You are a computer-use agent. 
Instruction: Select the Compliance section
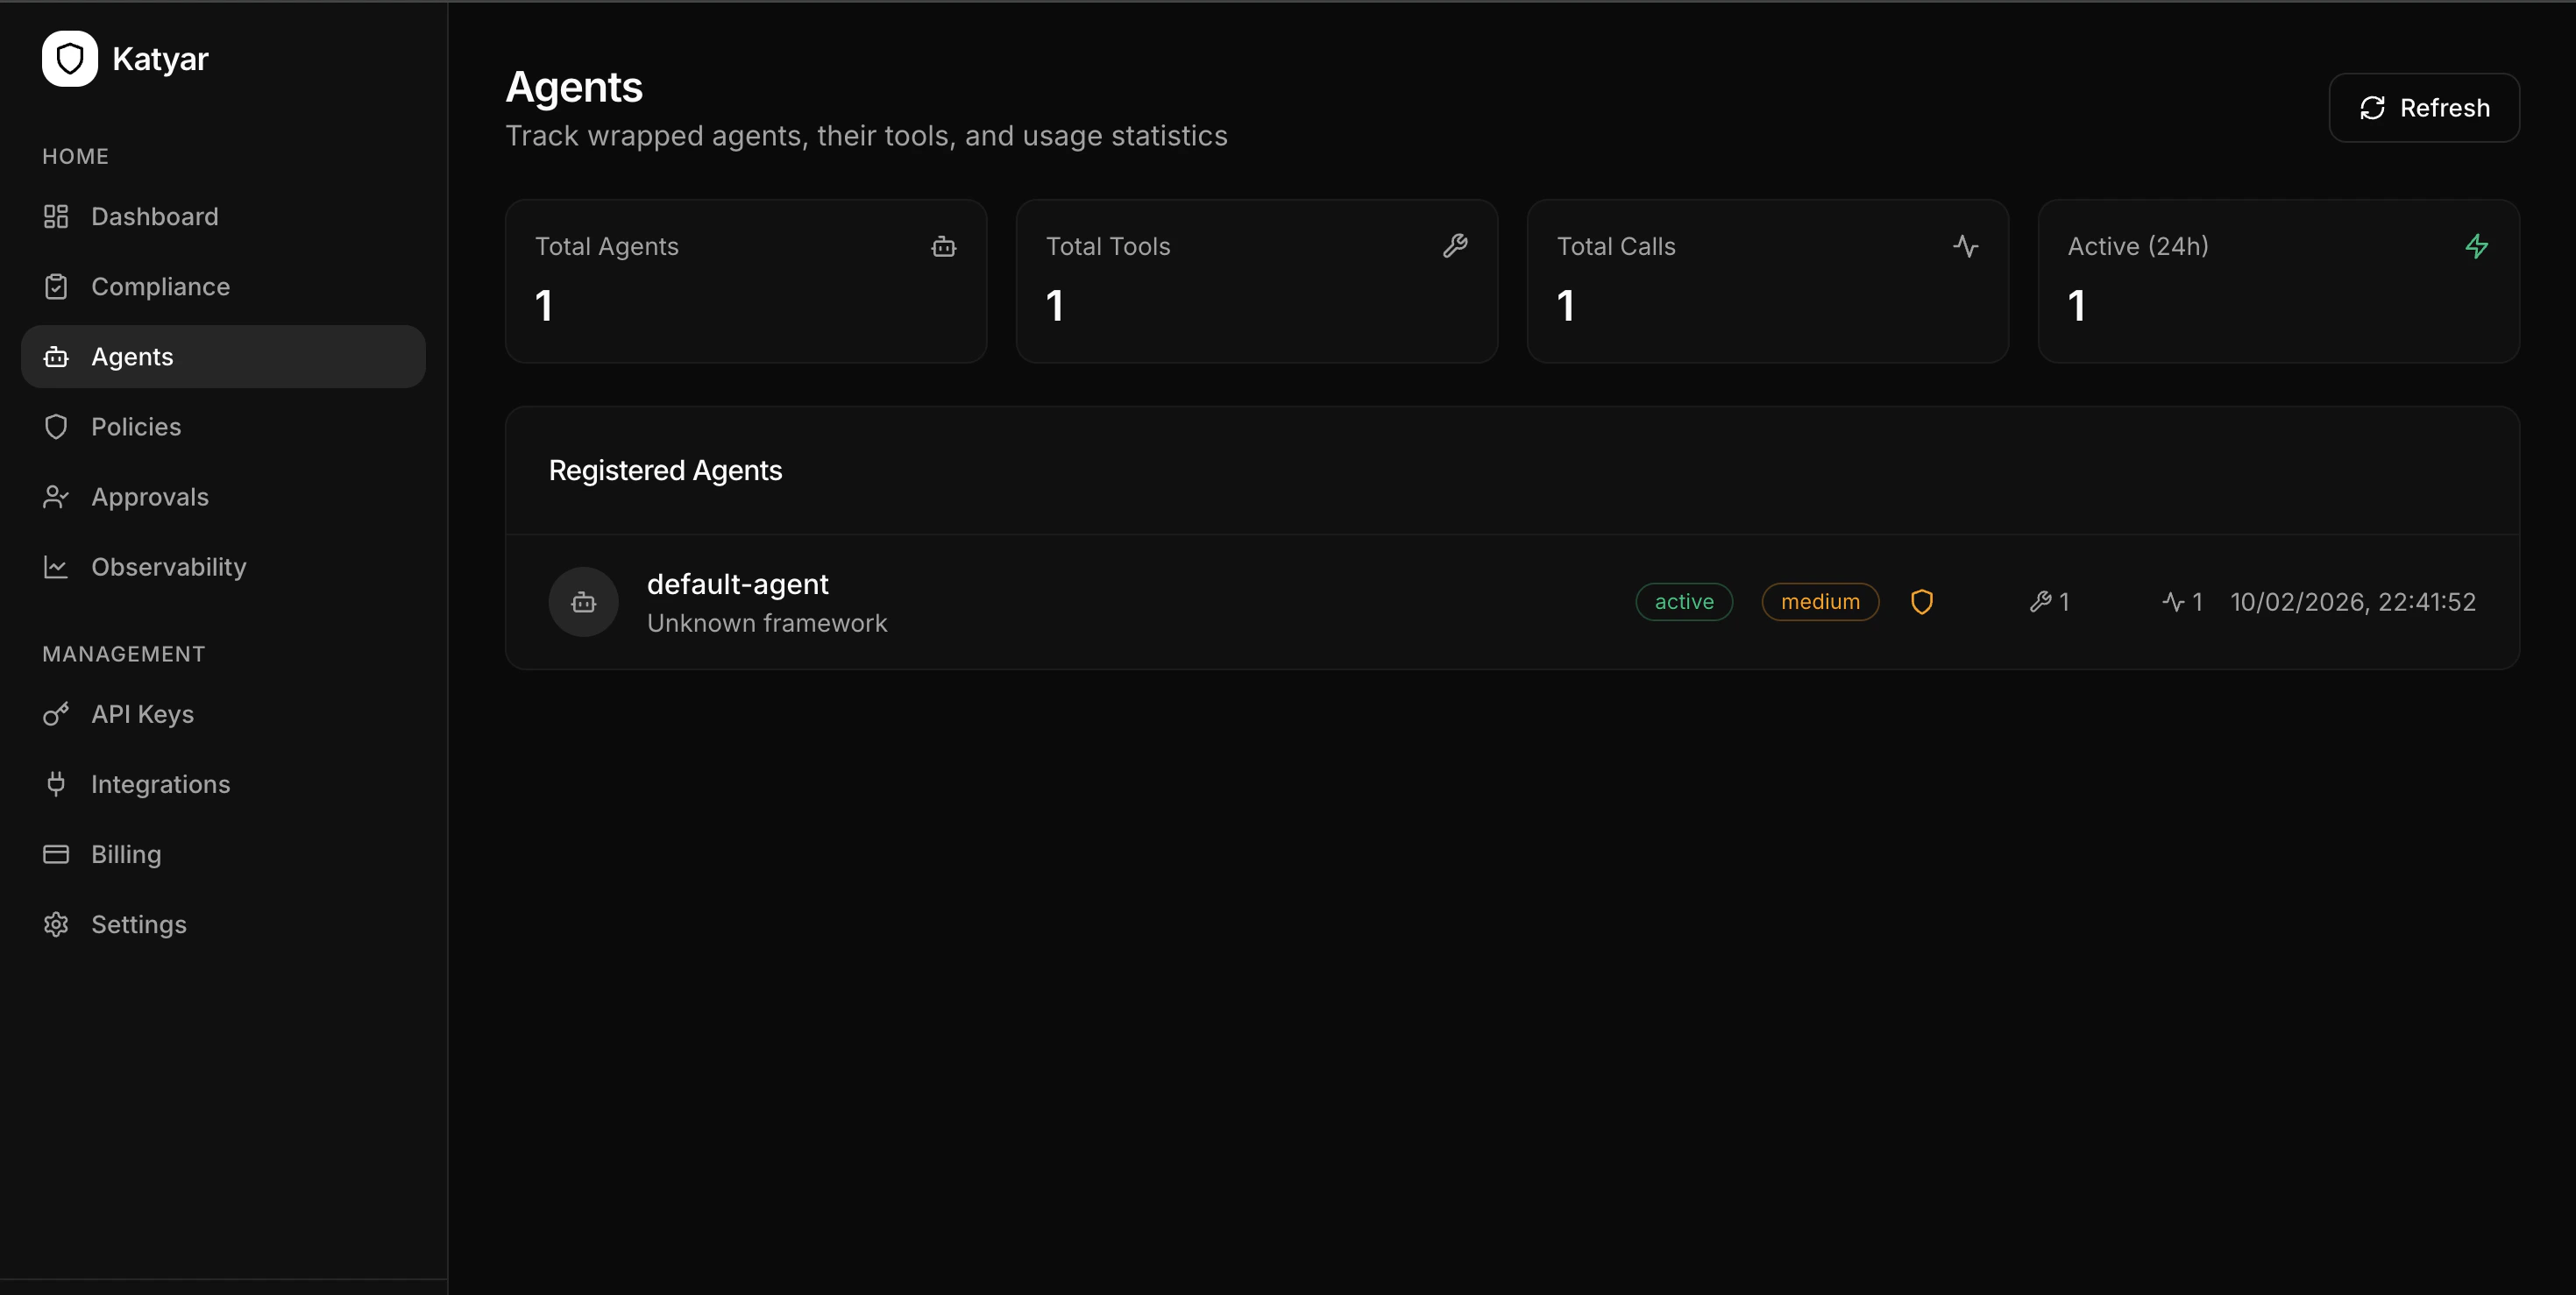coord(161,286)
